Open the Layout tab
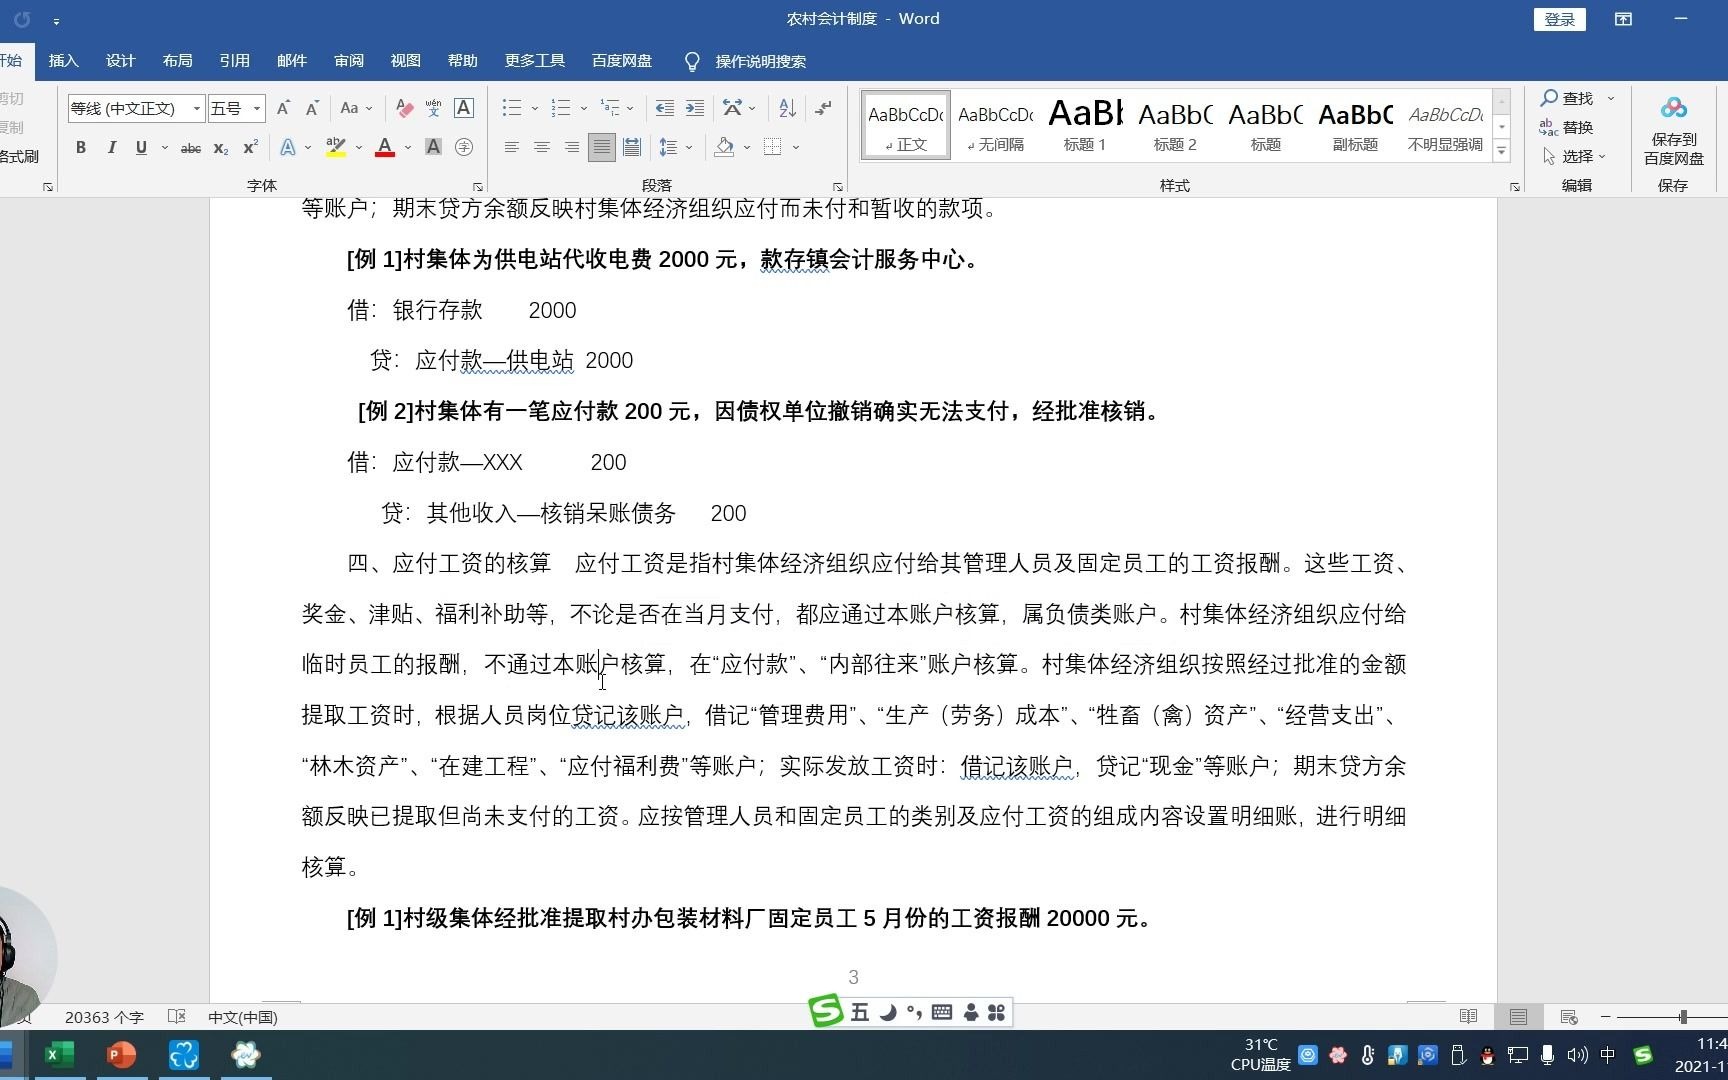The height and width of the screenshot is (1080, 1728). click(177, 61)
